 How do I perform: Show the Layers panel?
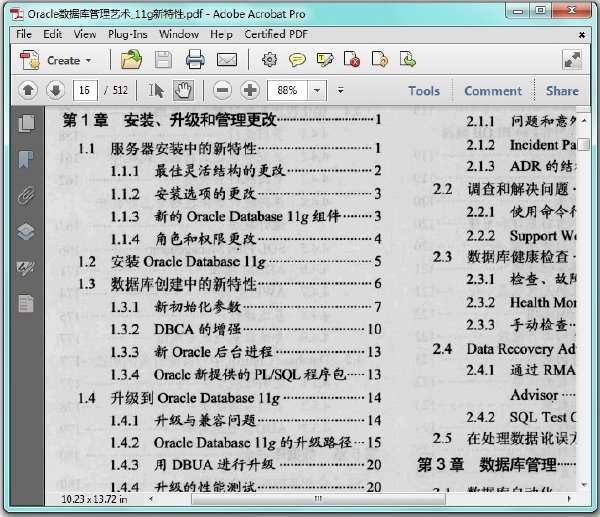26,232
